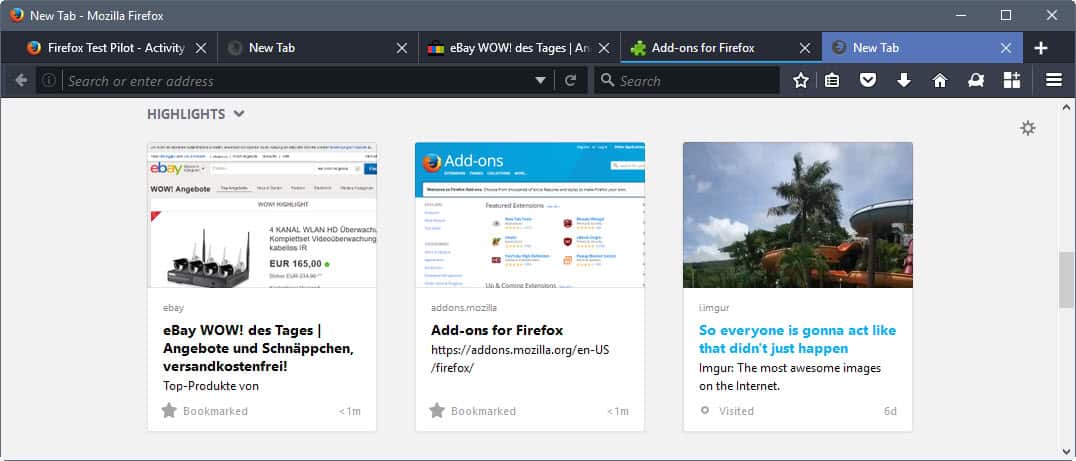
Task: Open Add-ons for Firefox highlight title
Action: tap(497, 330)
